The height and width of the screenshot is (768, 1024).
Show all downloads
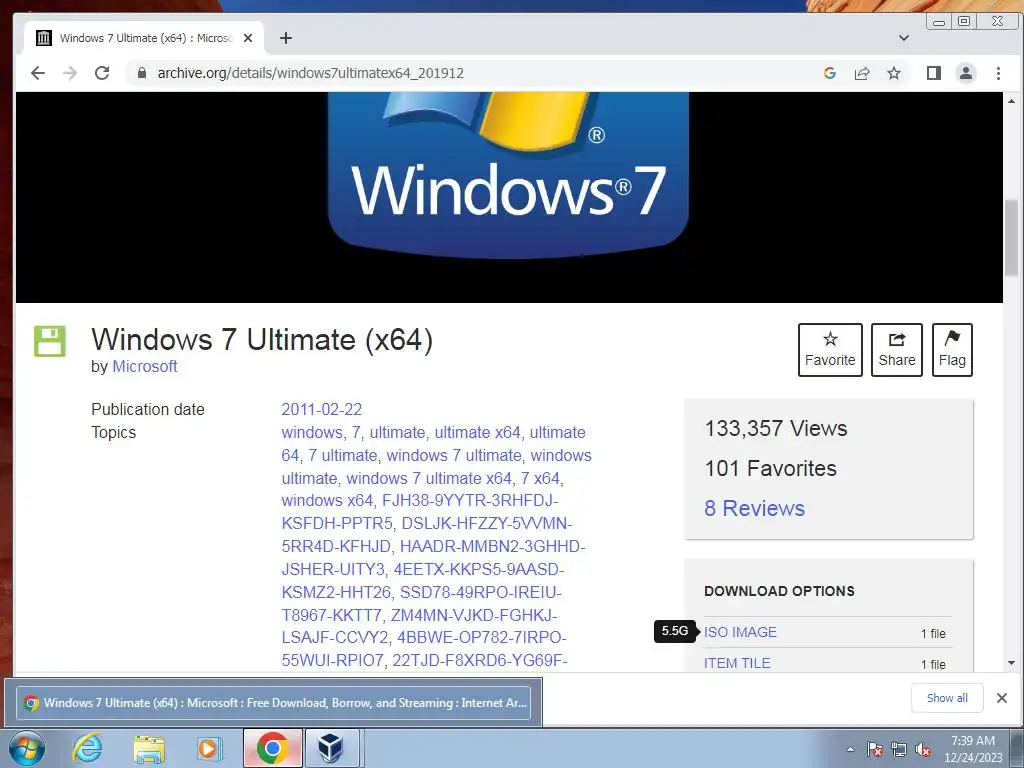coord(947,698)
